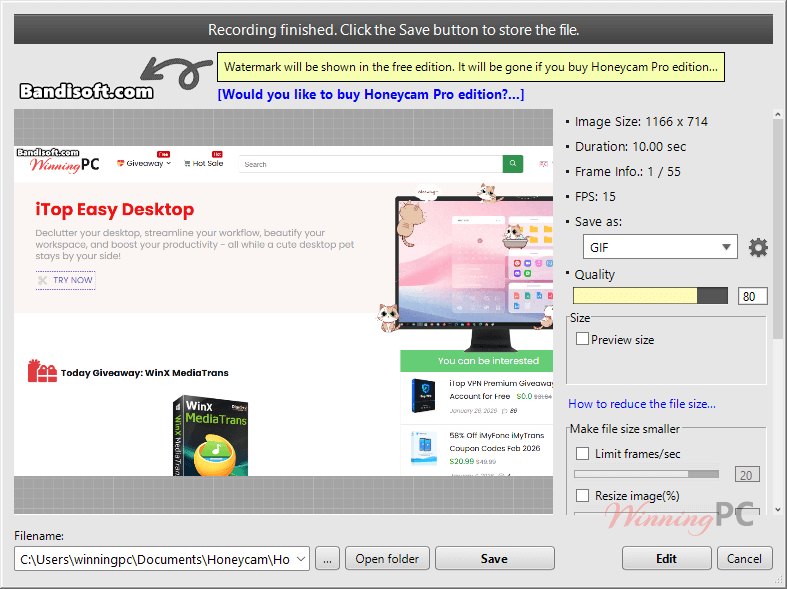Click scrollbar up arrow in settings panel
787x589 pixels.
[777, 115]
